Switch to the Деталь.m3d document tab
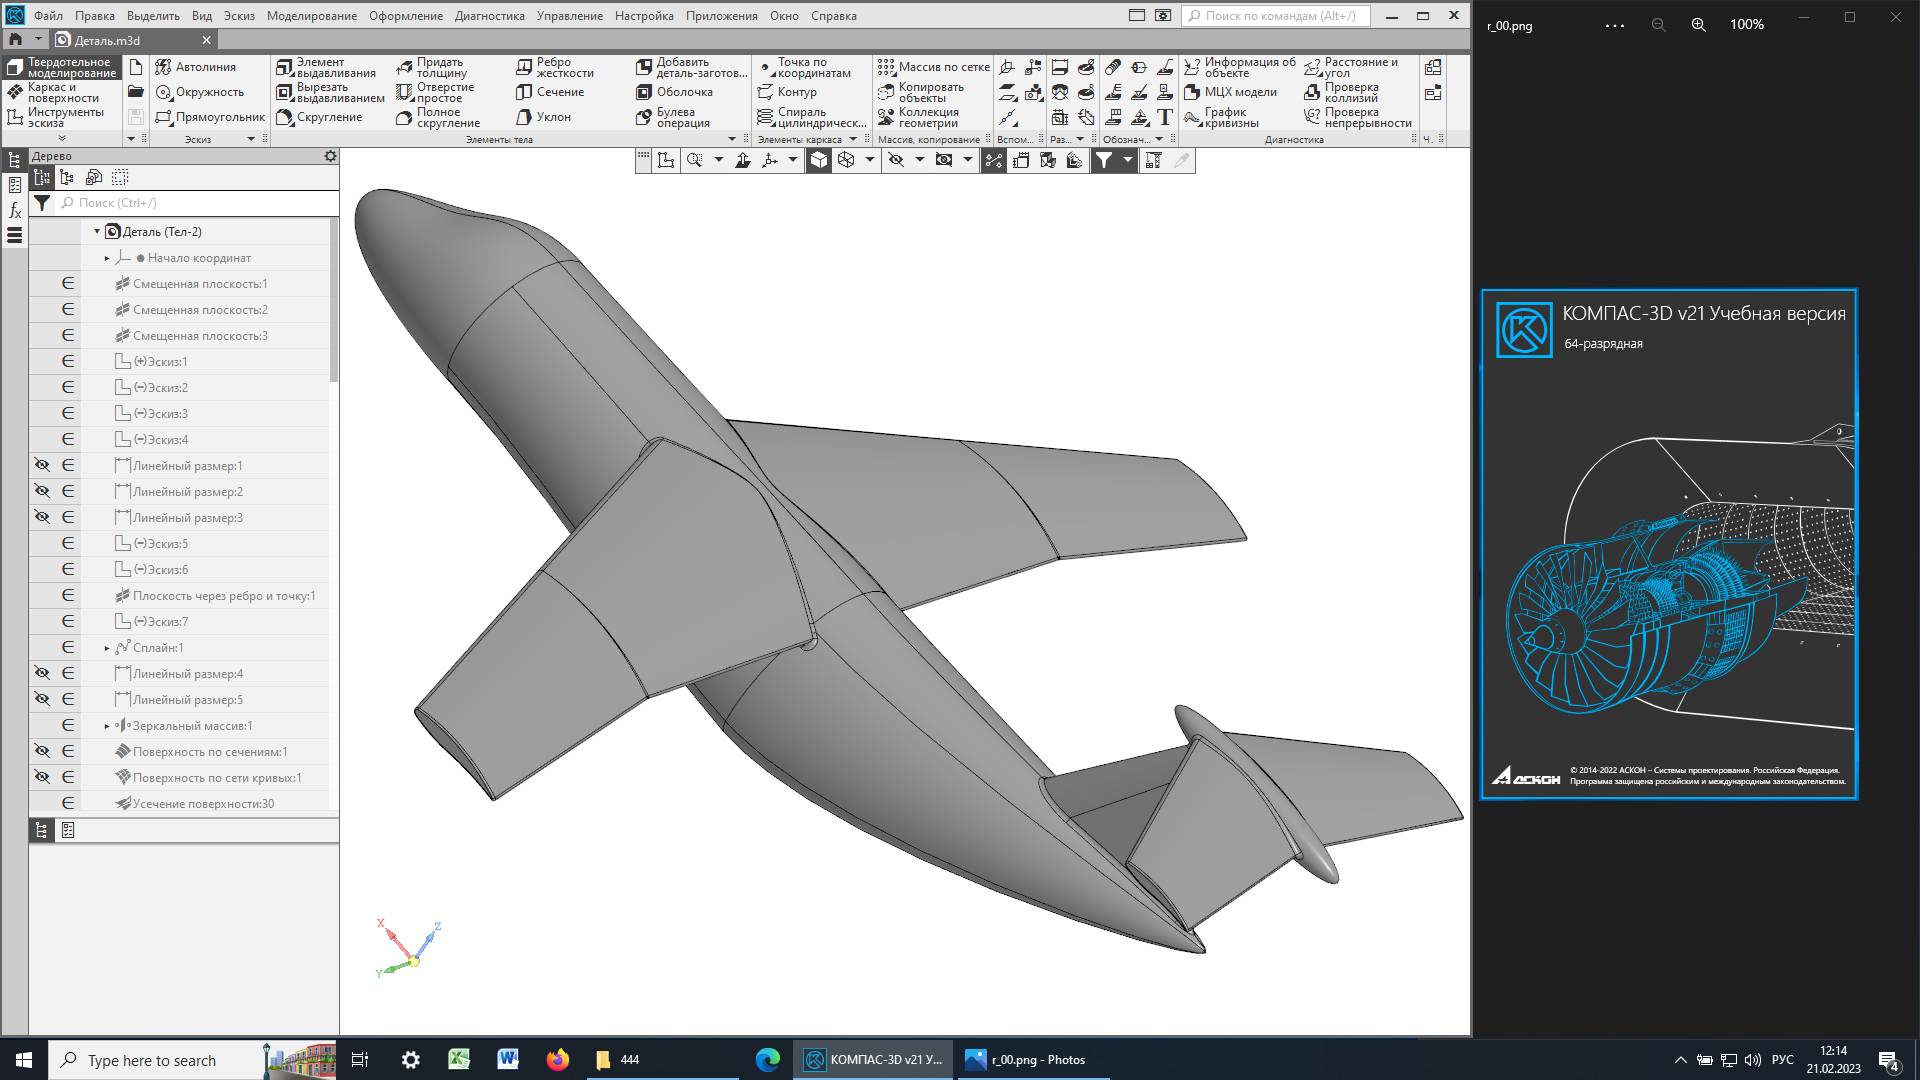Image resolution: width=1920 pixels, height=1080 pixels. coord(133,40)
